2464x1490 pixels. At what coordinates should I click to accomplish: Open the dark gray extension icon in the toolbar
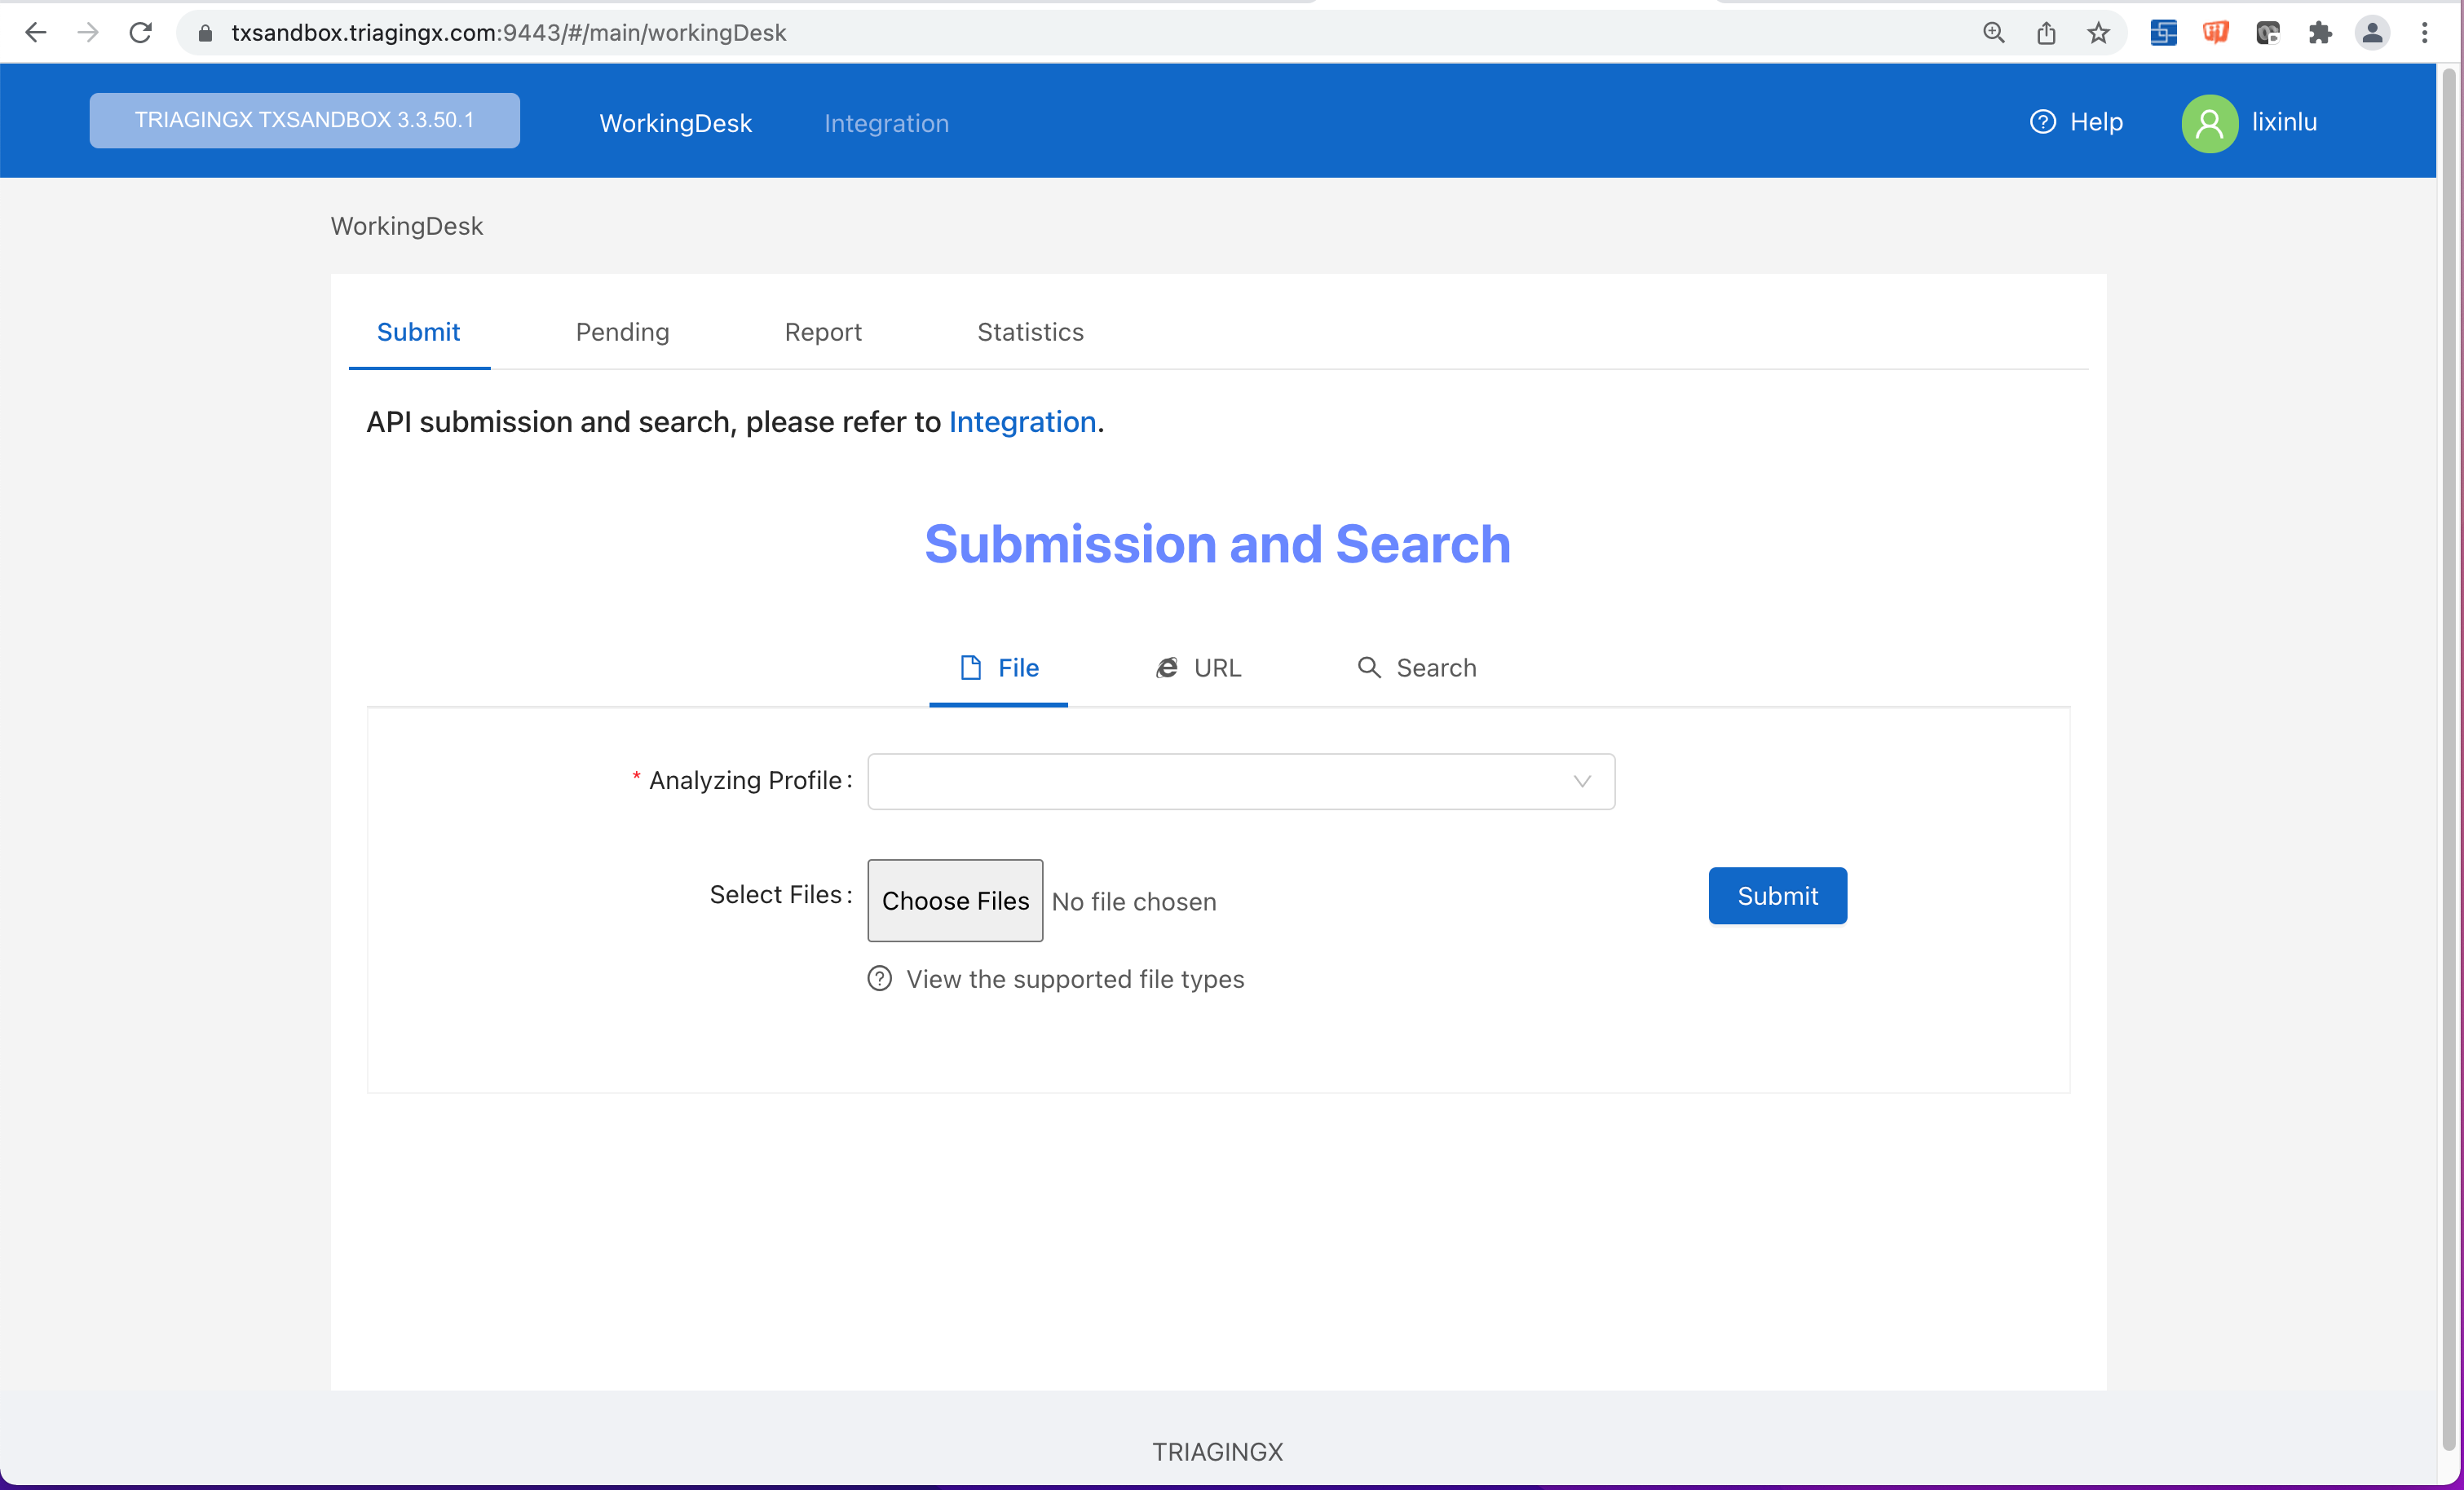tap(2267, 33)
